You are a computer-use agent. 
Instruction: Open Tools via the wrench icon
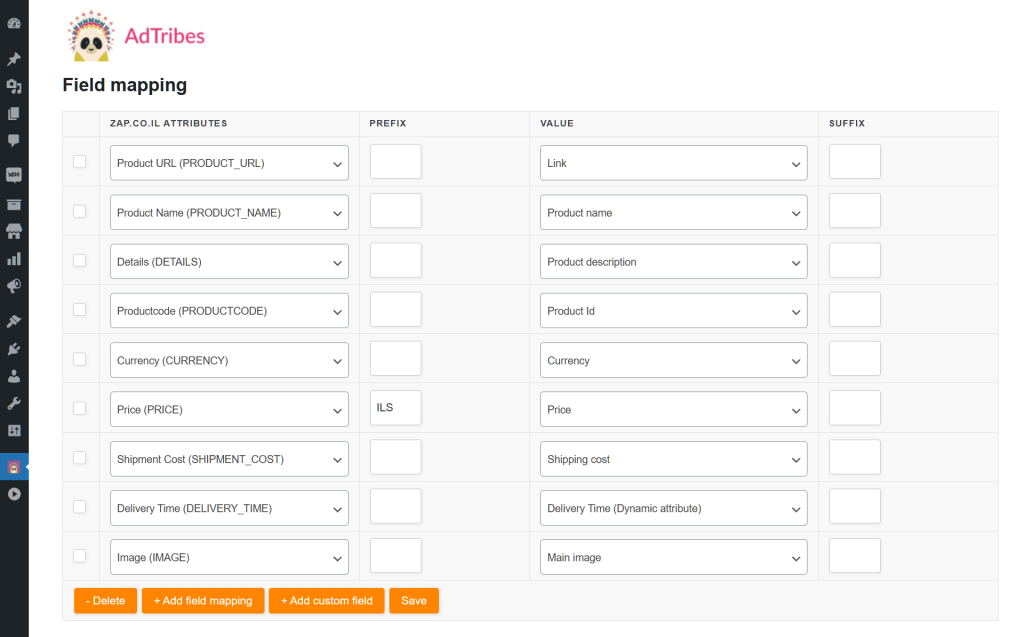(x=14, y=403)
